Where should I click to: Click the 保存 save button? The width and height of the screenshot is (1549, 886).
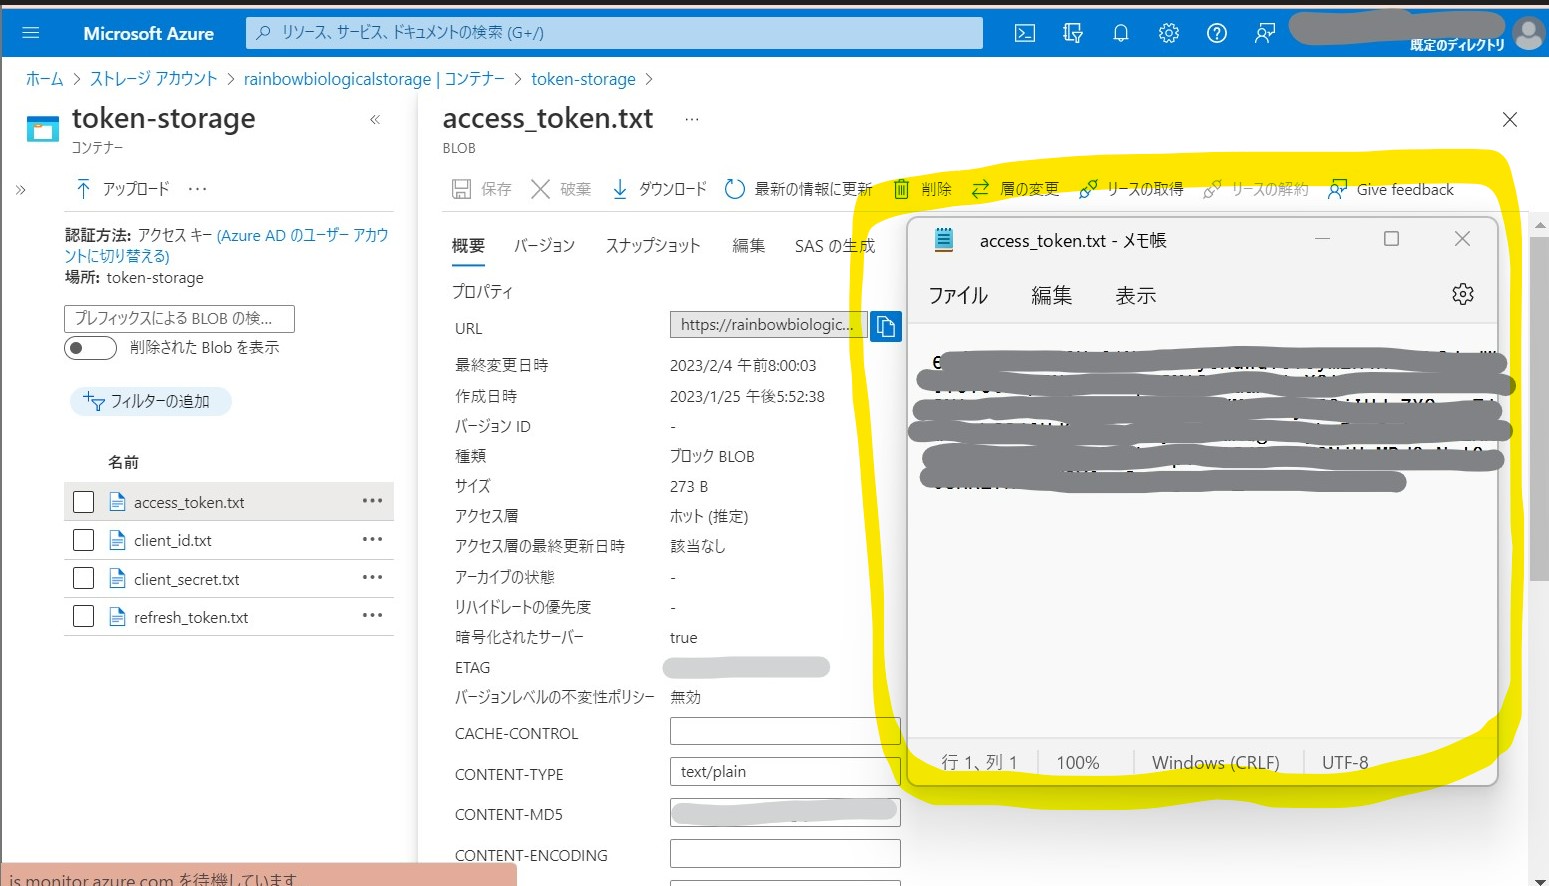[x=481, y=189]
